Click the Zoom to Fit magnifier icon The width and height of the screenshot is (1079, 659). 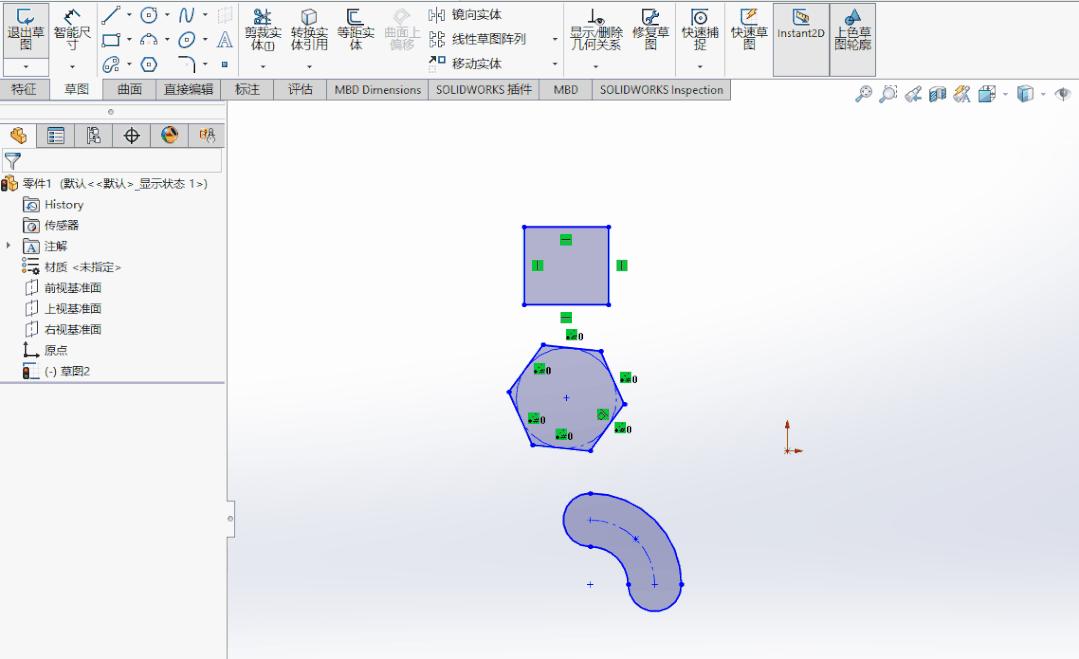point(863,91)
